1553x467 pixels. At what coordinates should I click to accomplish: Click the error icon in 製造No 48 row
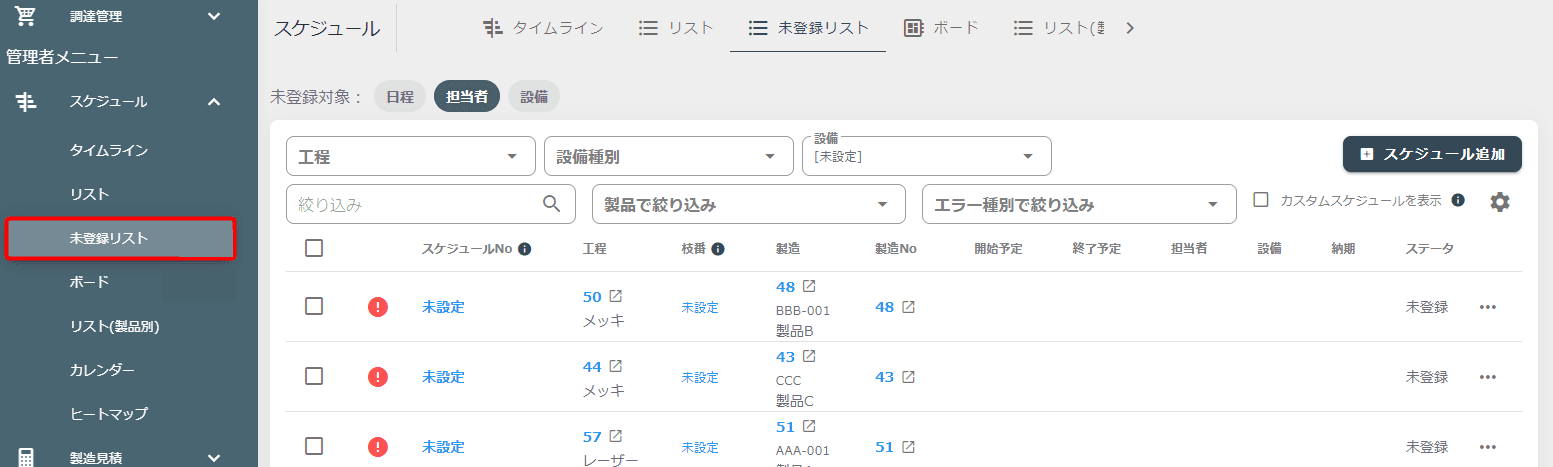(x=377, y=307)
